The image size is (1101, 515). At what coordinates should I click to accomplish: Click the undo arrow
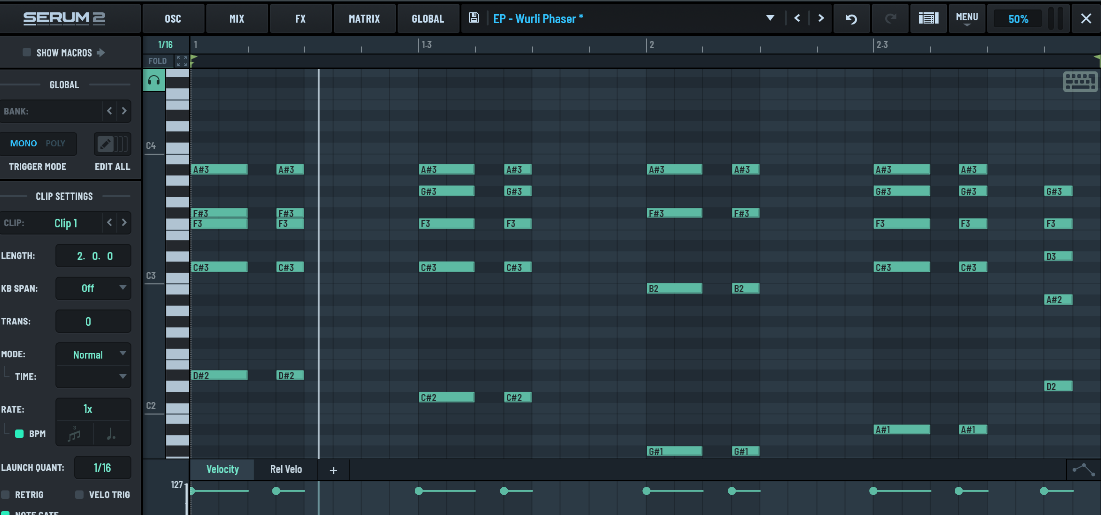point(851,19)
